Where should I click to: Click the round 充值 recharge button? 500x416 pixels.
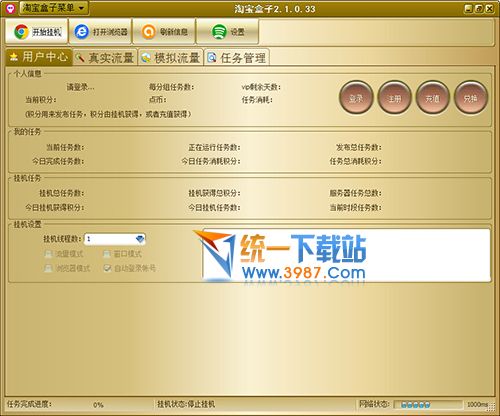tap(432, 98)
